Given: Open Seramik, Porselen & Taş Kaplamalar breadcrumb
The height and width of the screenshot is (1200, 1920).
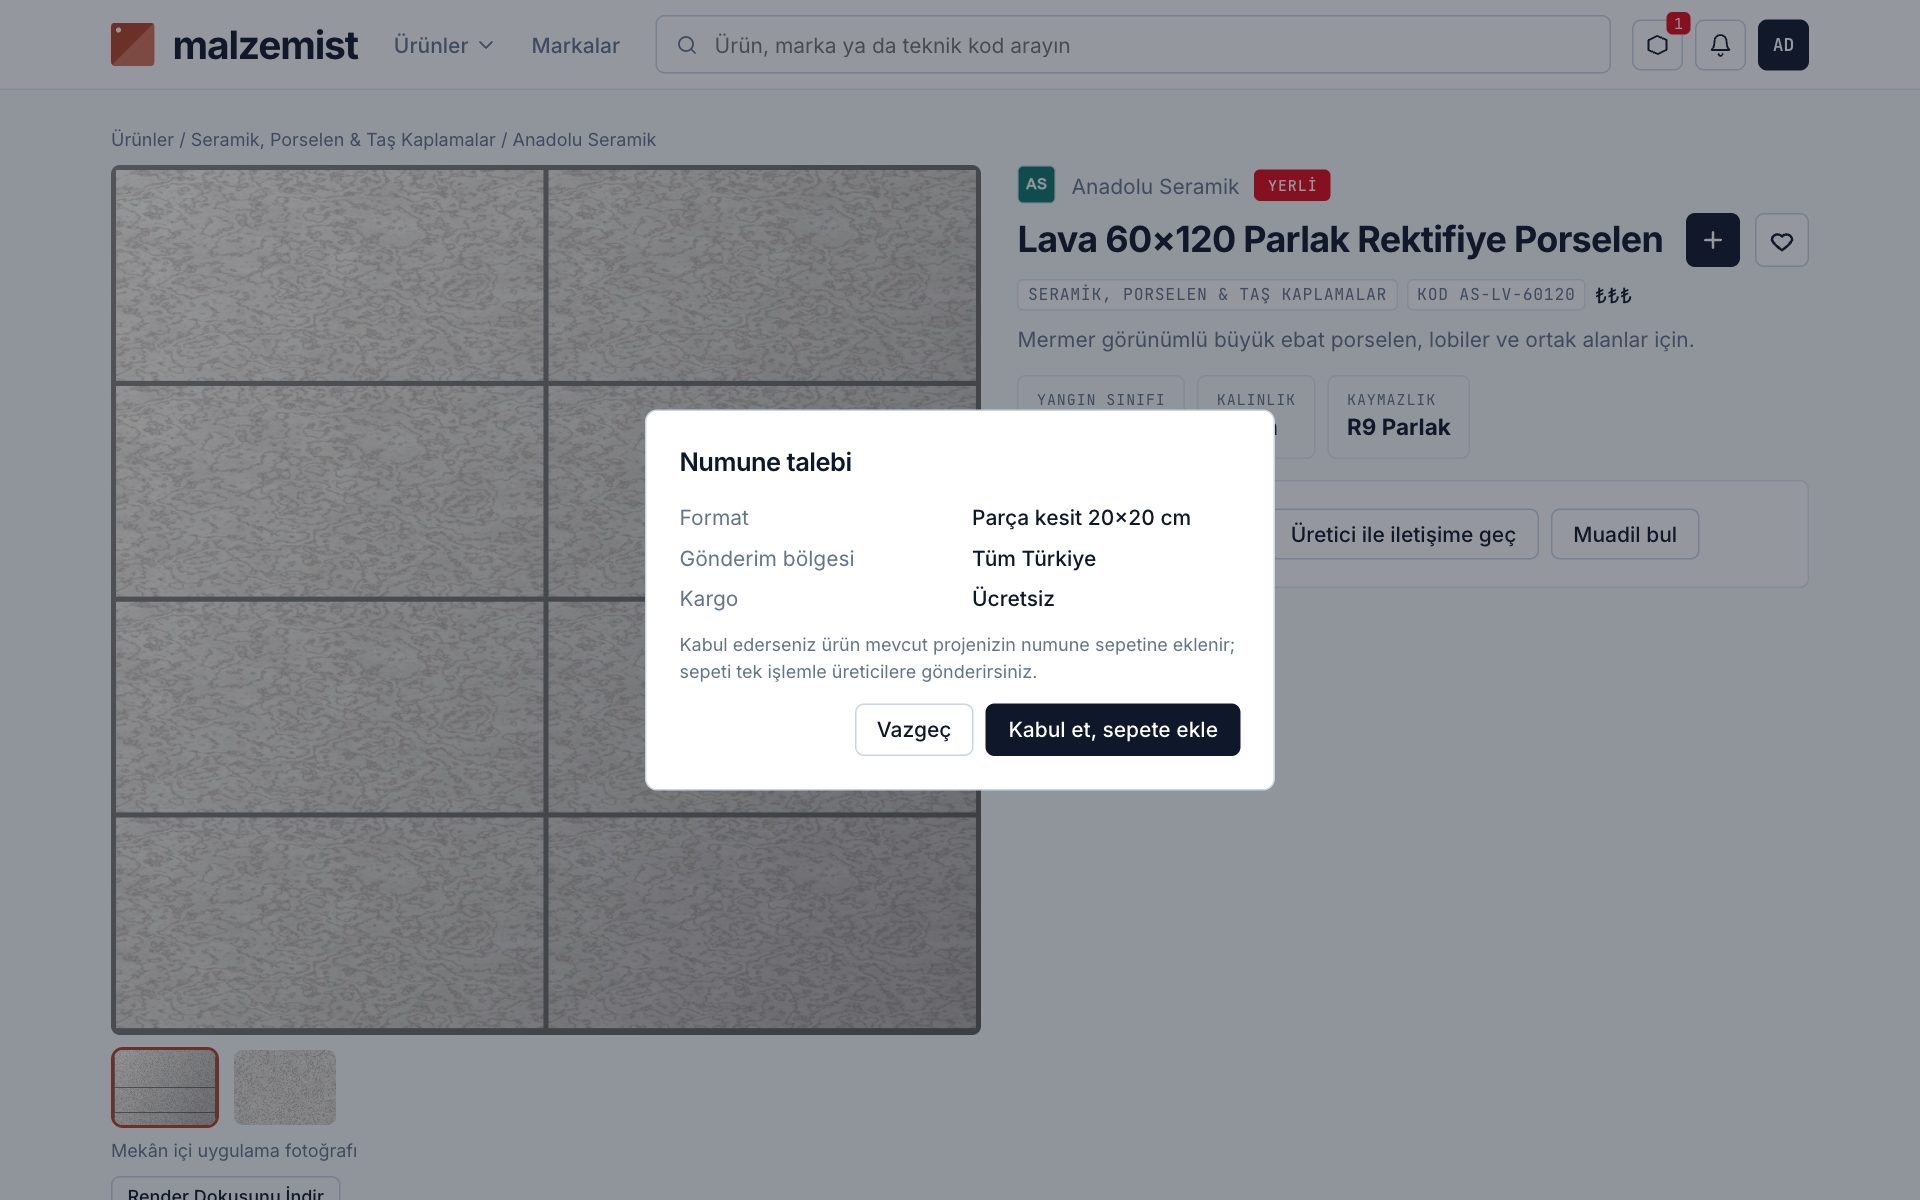Looking at the screenshot, I should coord(343,140).
